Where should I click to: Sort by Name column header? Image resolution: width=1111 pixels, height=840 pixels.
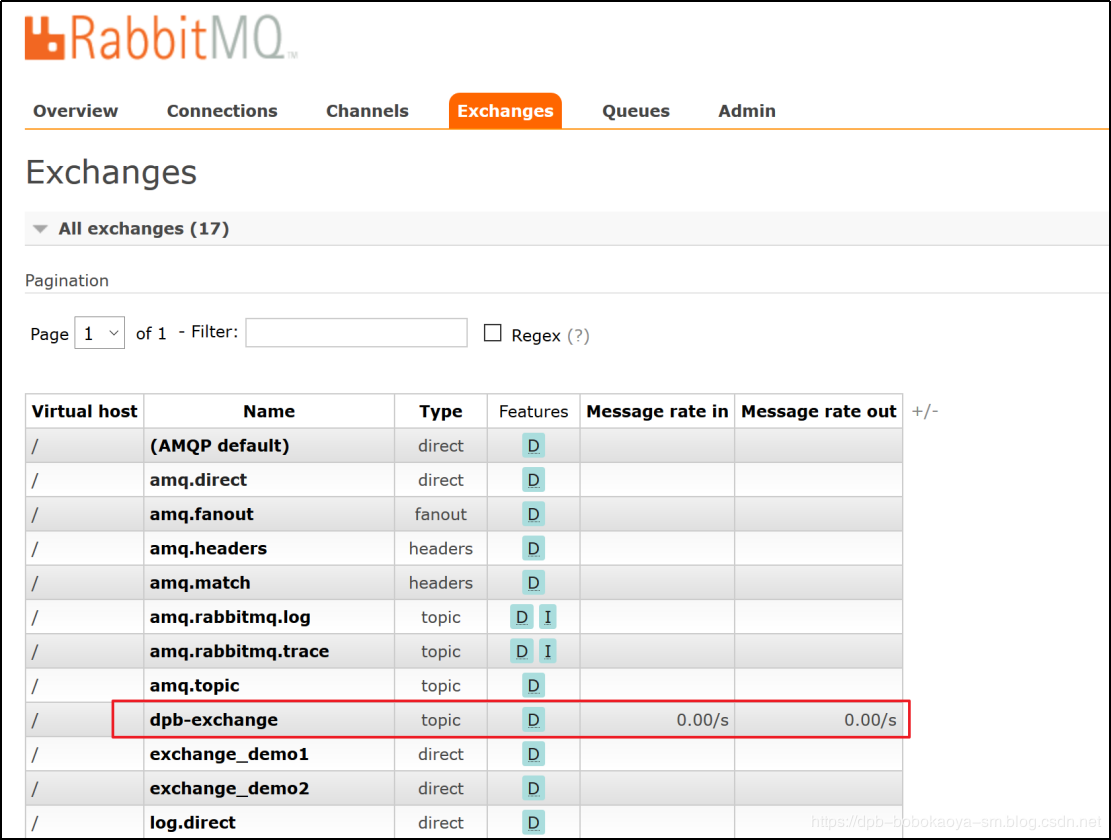(269, 412)
